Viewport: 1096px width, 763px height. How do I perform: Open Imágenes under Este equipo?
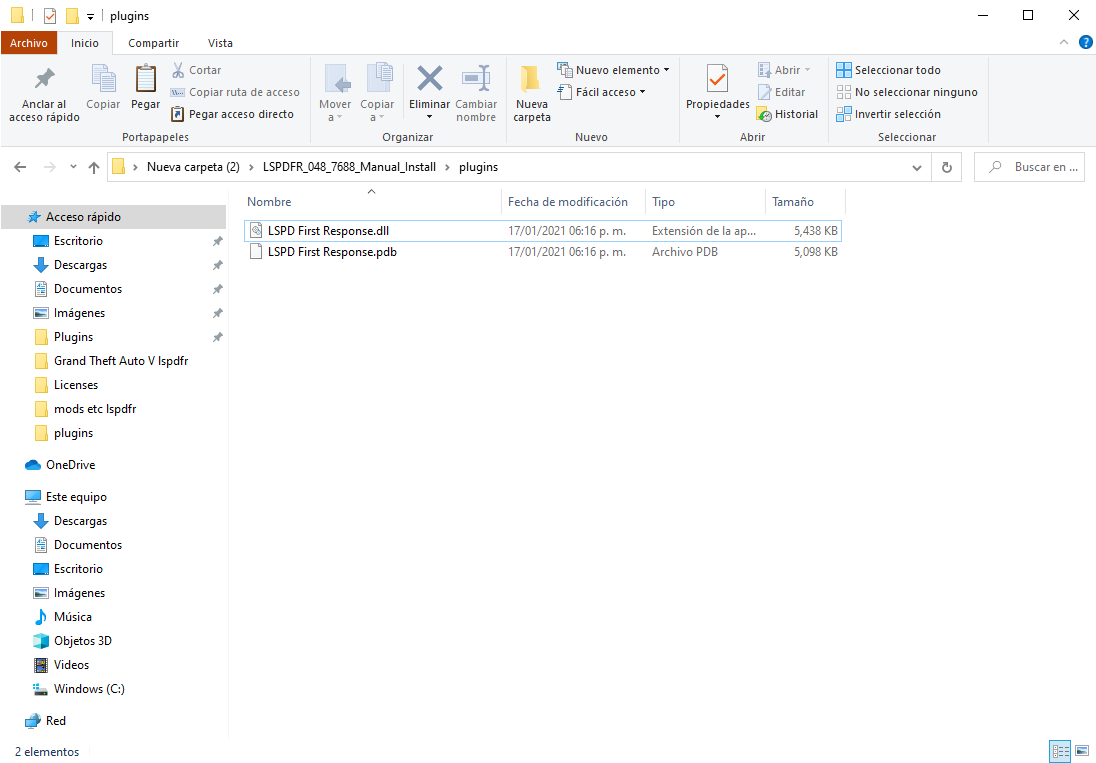[79, 593]
